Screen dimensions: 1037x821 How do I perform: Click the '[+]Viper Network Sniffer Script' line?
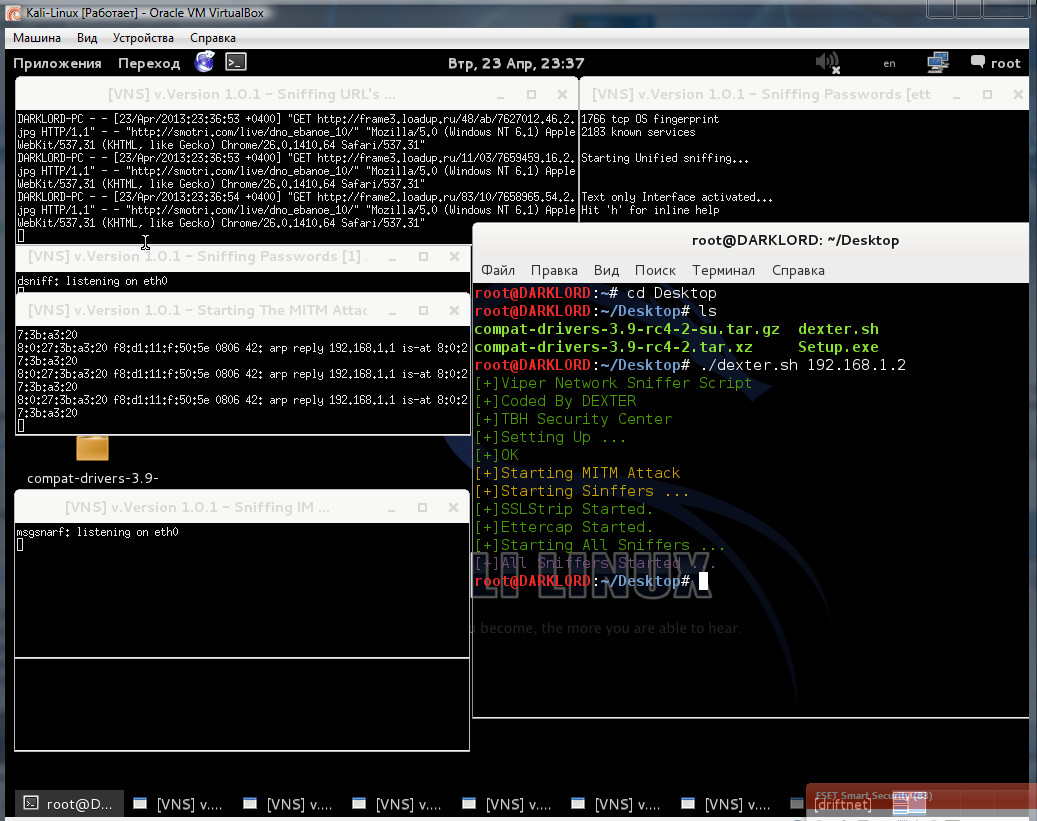coord(613,382)
